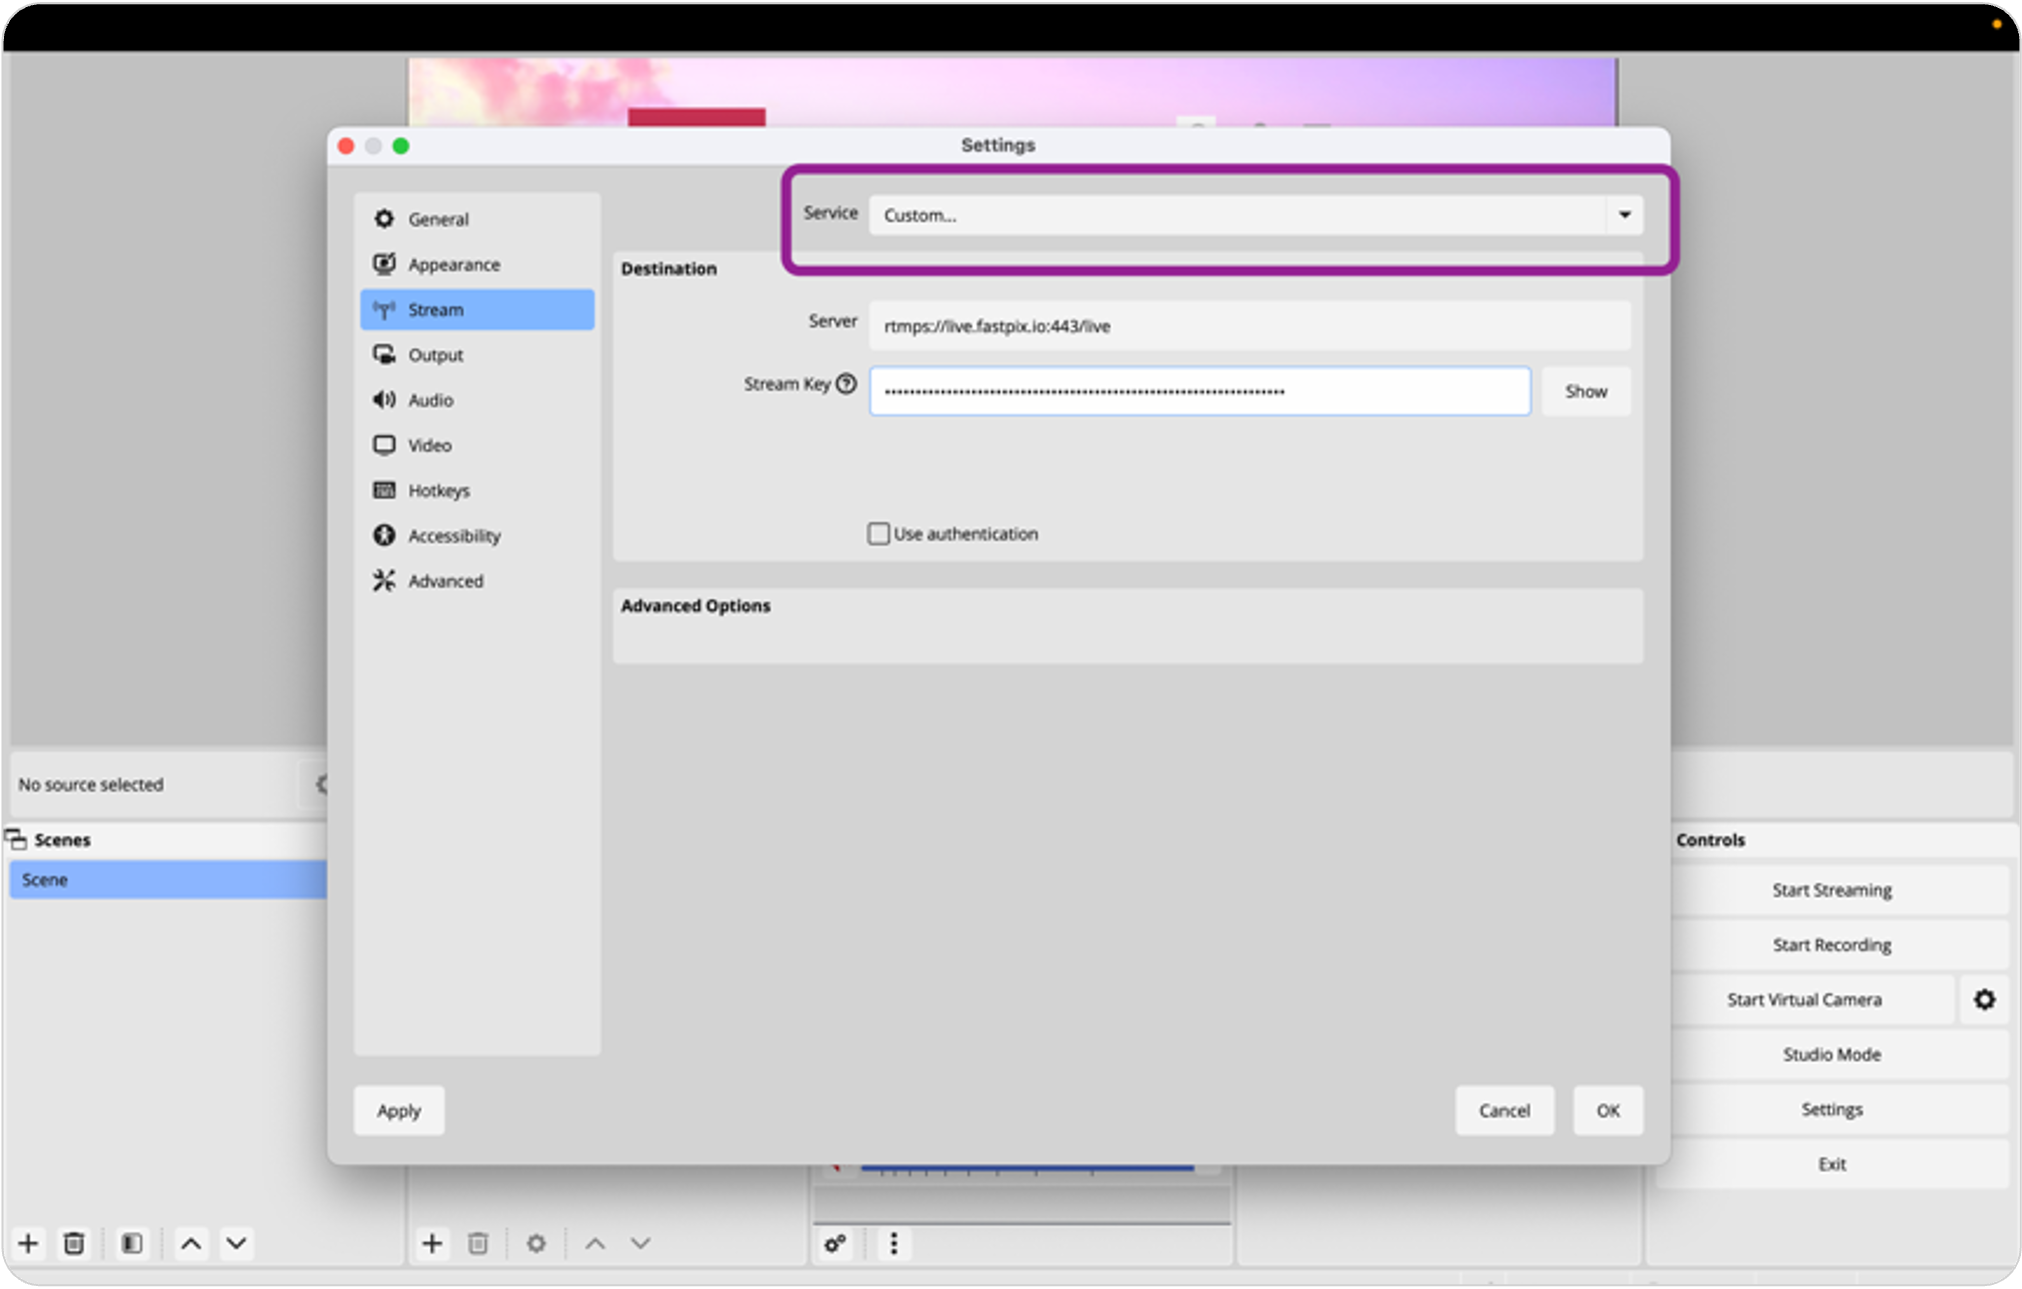The image size is (2022, 1289).
Task: Open advanced audio properties gears icon
Action: [x=835, y=1244]
